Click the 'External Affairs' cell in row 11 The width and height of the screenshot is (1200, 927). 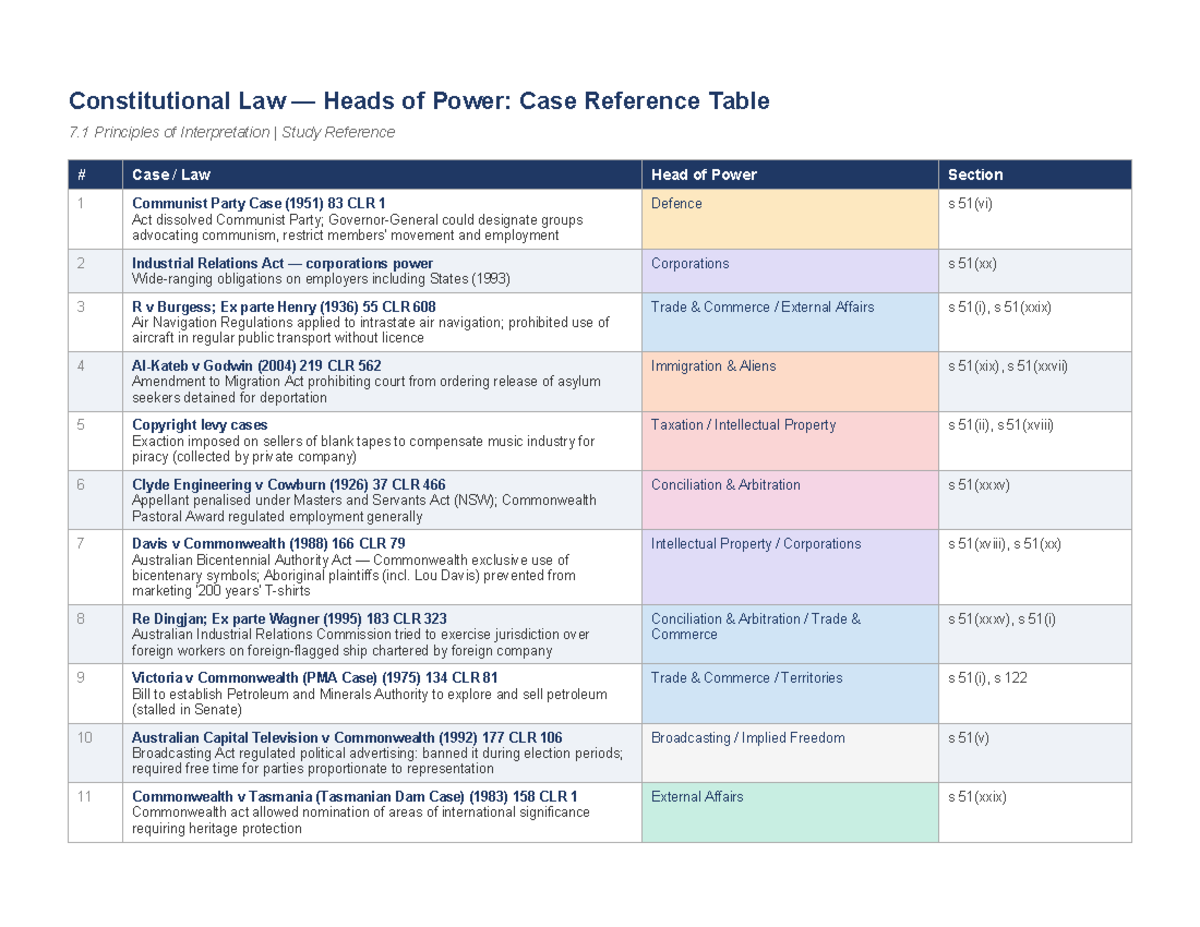(x=790, y=811)
